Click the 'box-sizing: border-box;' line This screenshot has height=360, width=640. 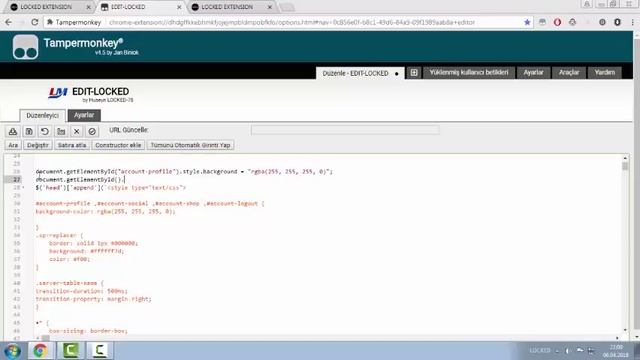88,331
